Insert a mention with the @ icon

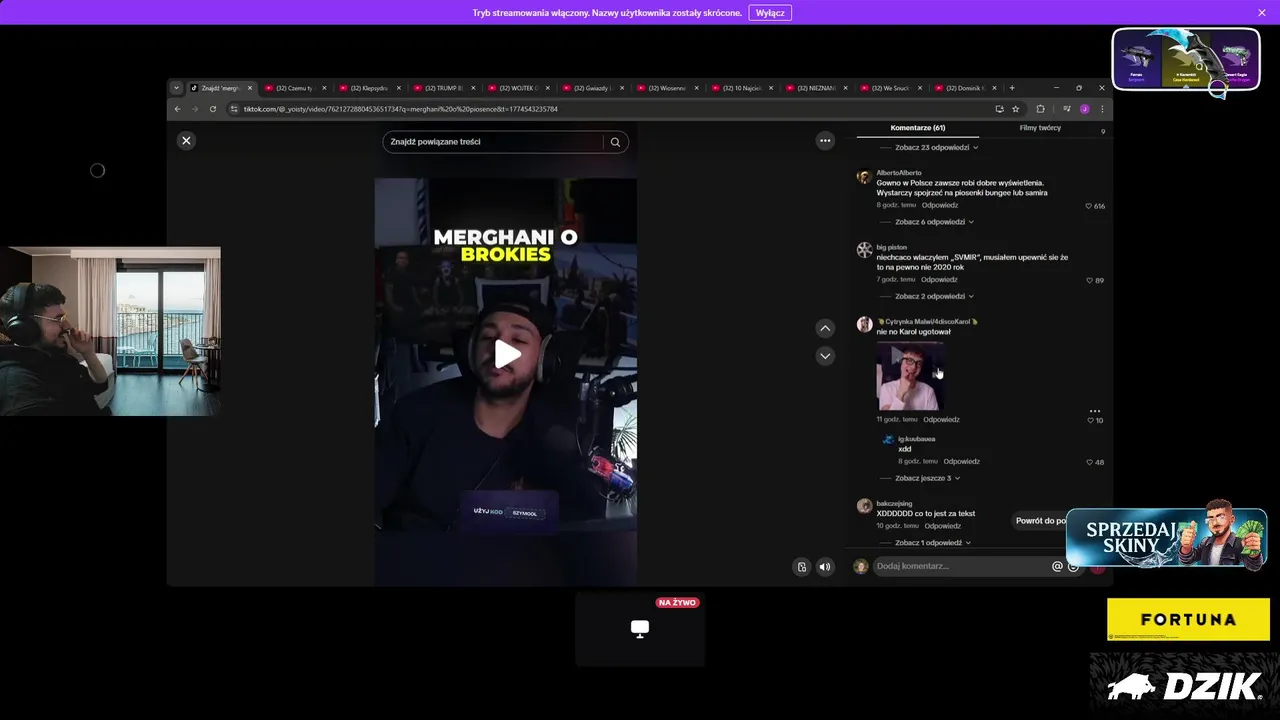[x=1057, y=566]
